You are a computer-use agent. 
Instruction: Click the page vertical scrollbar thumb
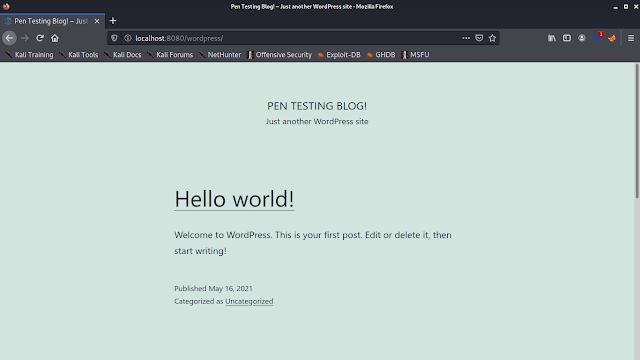(x=637, y=131)
